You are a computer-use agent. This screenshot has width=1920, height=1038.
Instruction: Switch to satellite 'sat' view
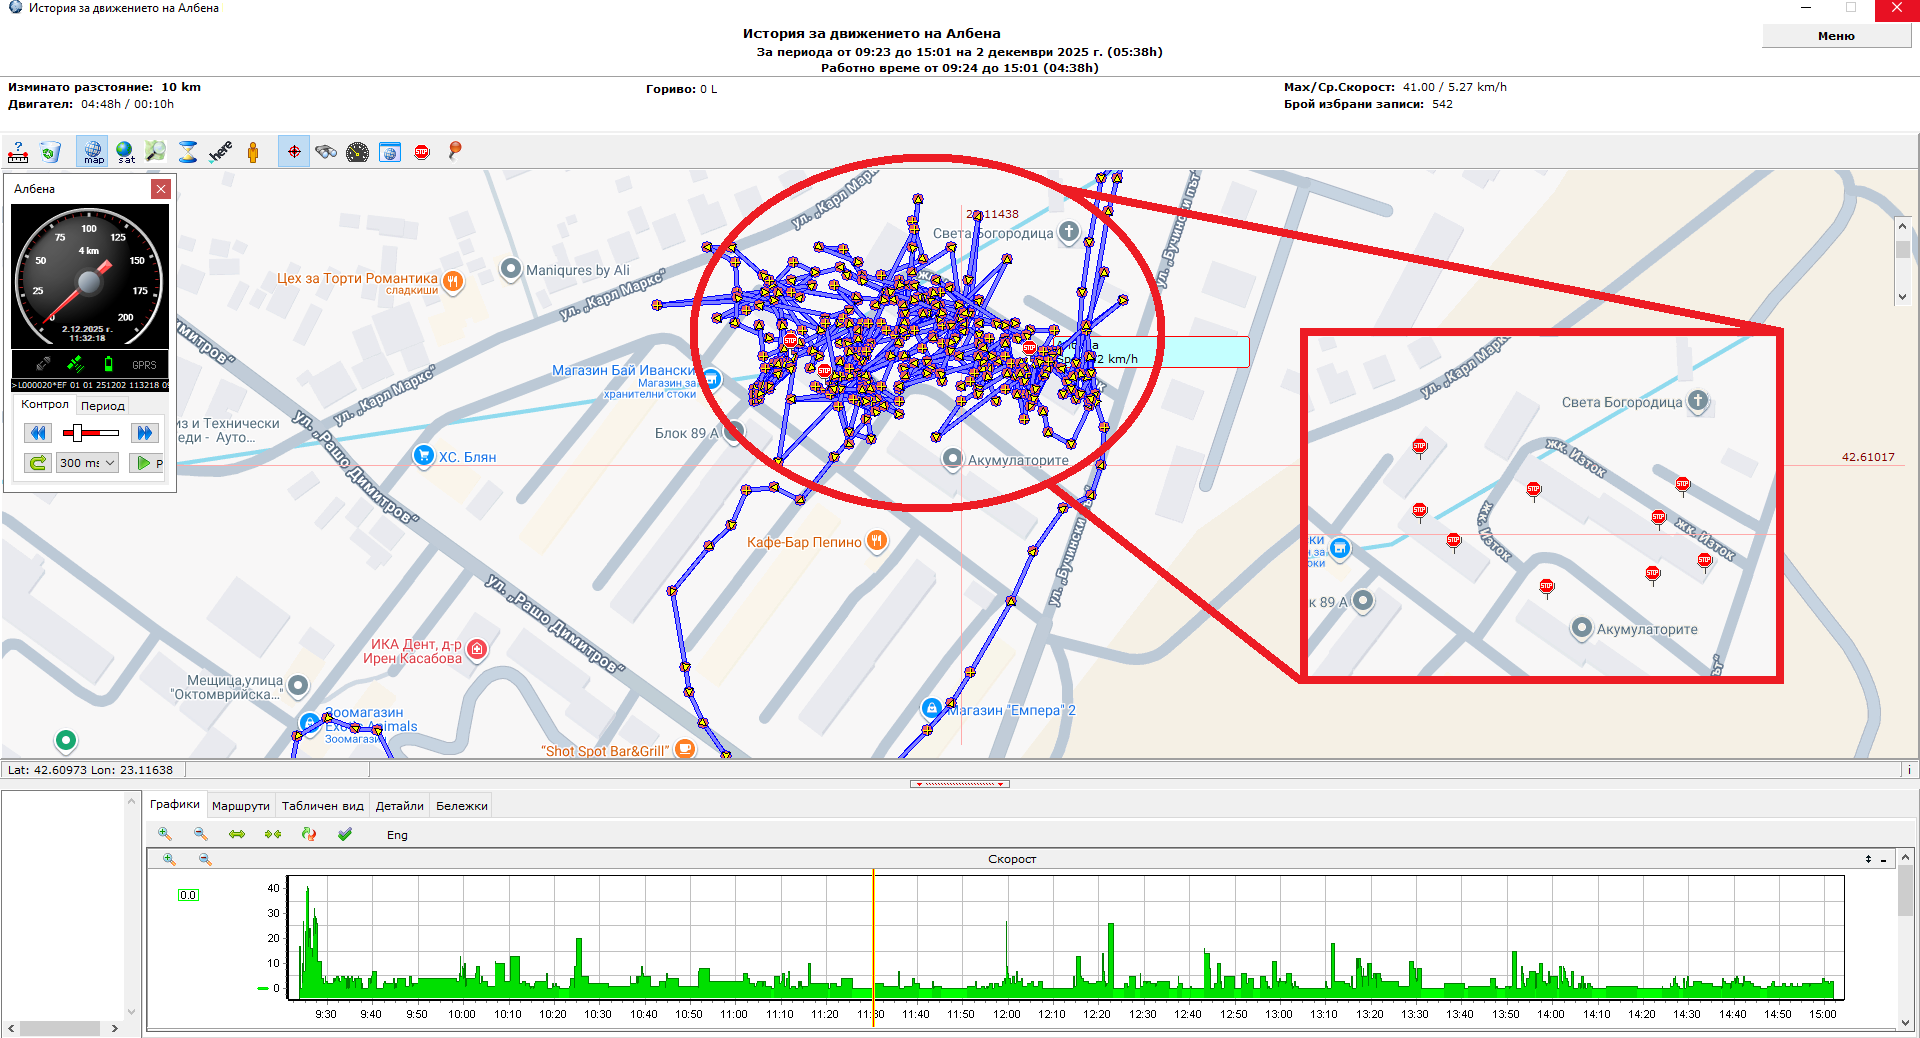(125, 152)
